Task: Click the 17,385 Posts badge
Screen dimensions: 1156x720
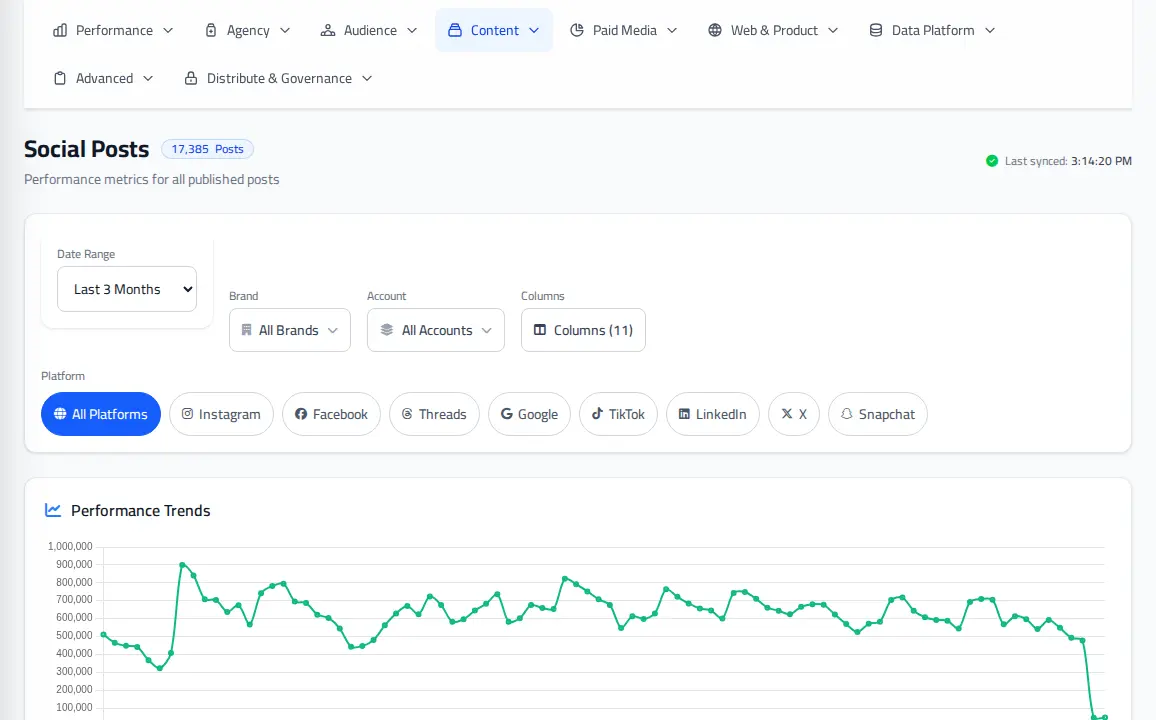Action: 207,149
